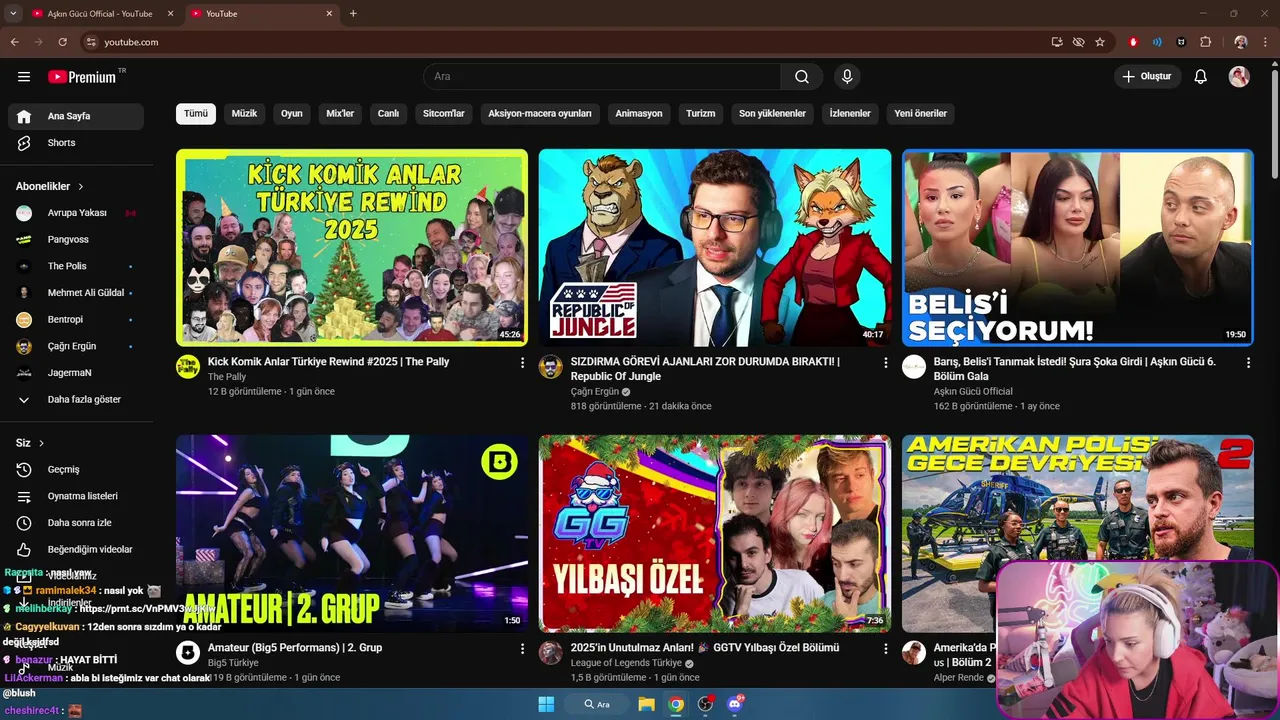Screen dimensions: 1280x720
Task: Go to Ana Sayfa in sidebar
Action: point(76,116)
